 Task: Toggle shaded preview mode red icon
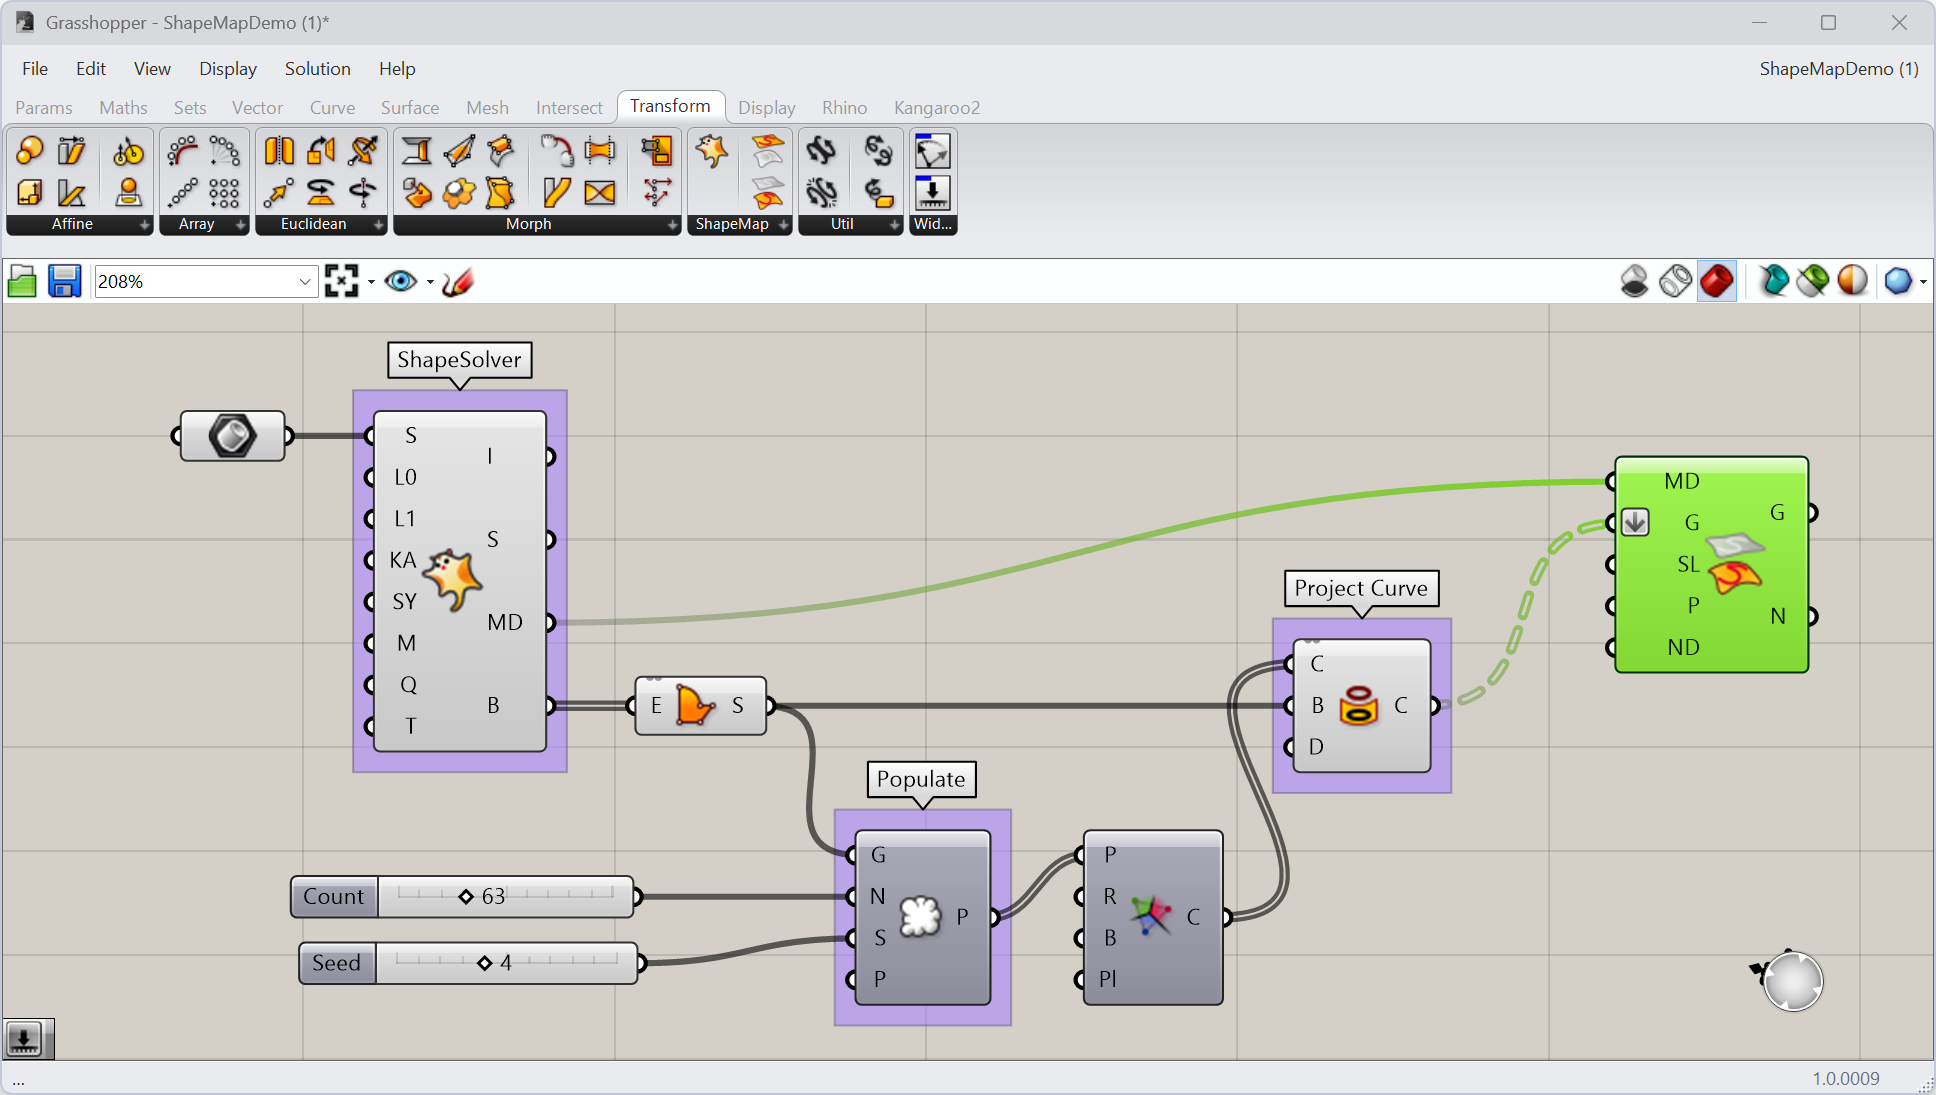tap(1717, 281)
